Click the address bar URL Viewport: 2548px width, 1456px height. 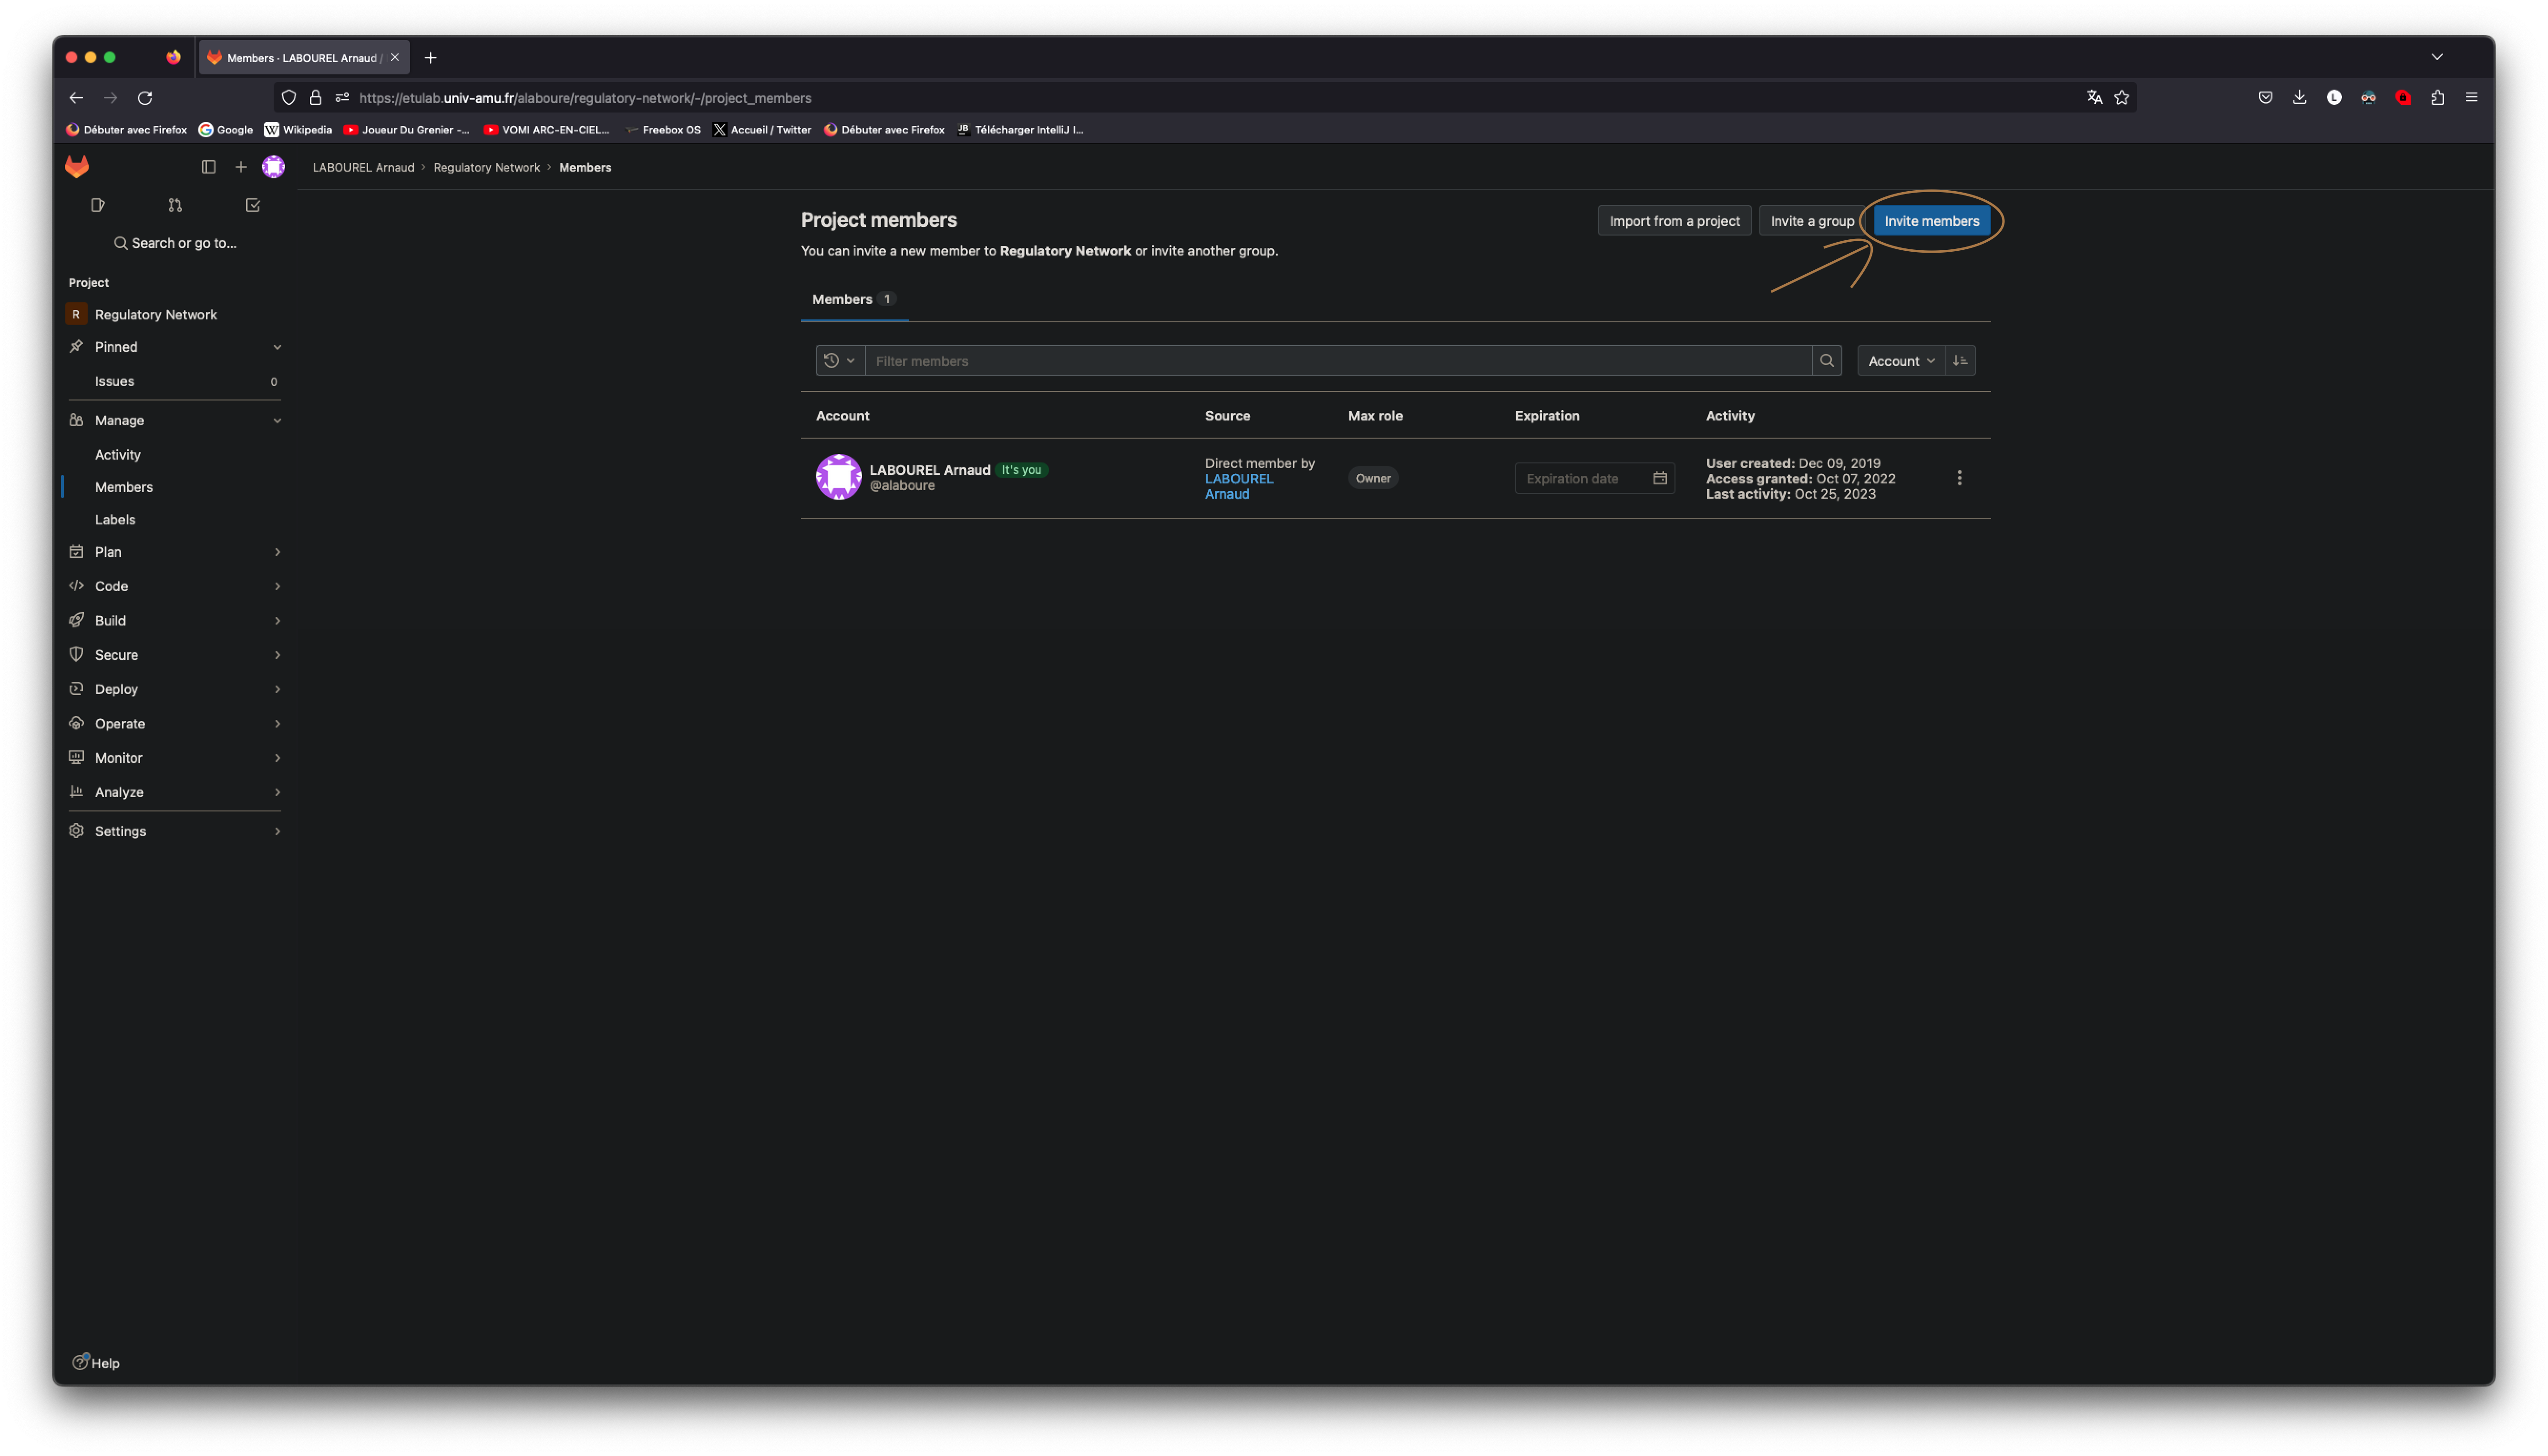point(585,98)
